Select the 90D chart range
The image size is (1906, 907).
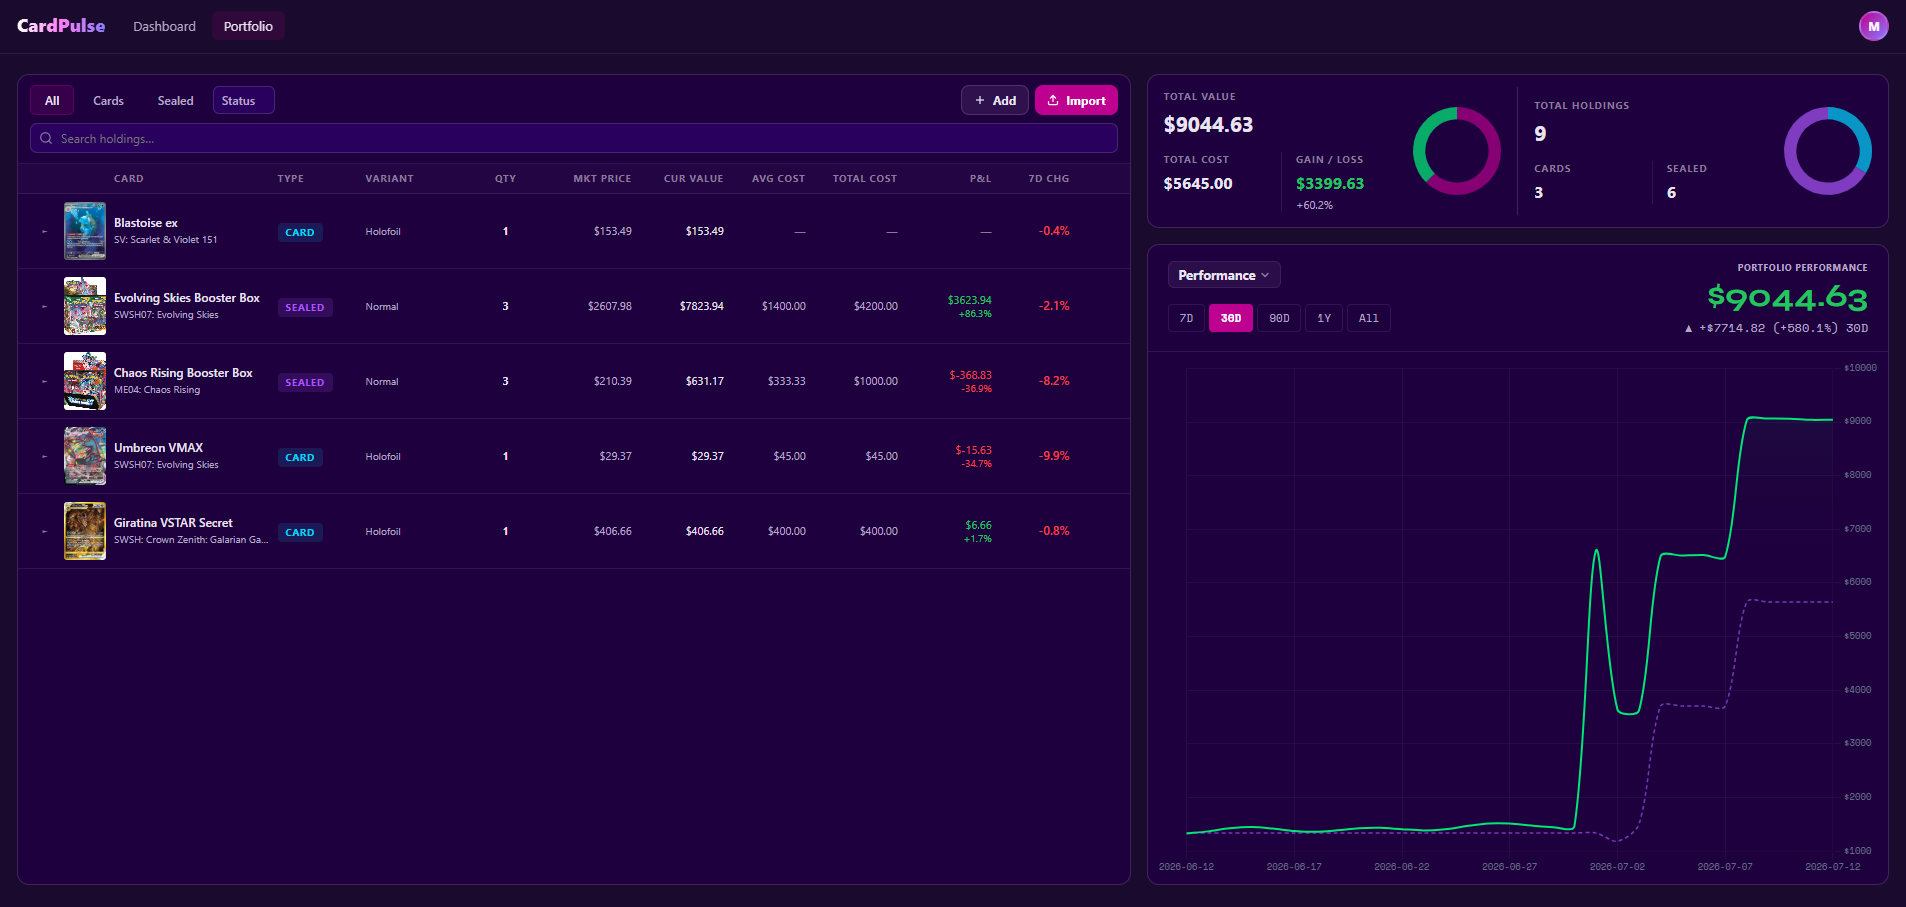pyautogui.click(x=1279, y=318)
